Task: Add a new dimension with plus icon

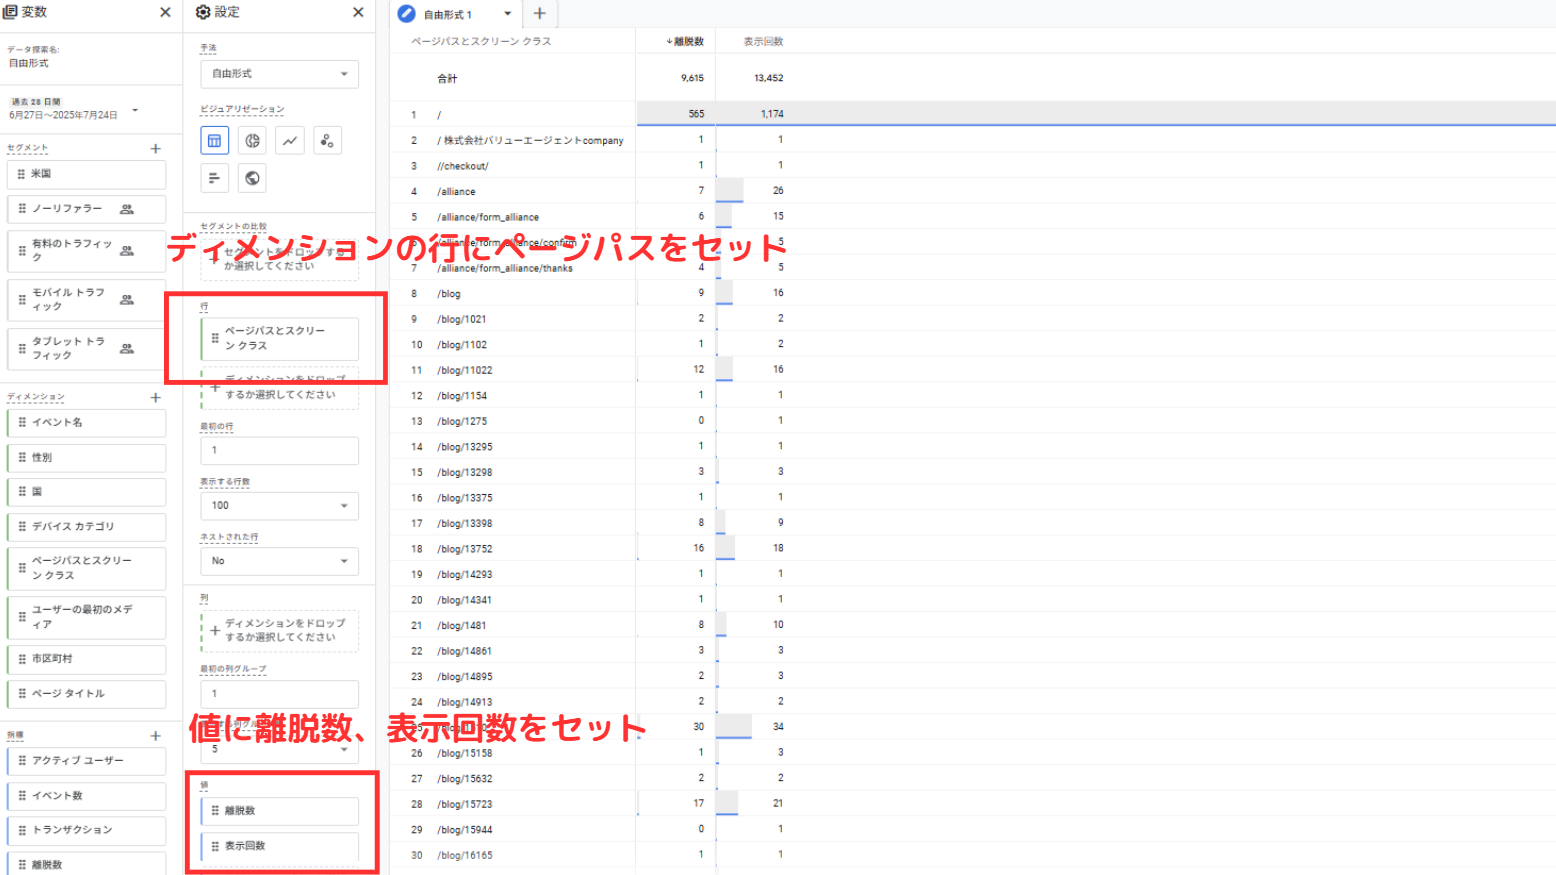Action: tap(155, 397)
